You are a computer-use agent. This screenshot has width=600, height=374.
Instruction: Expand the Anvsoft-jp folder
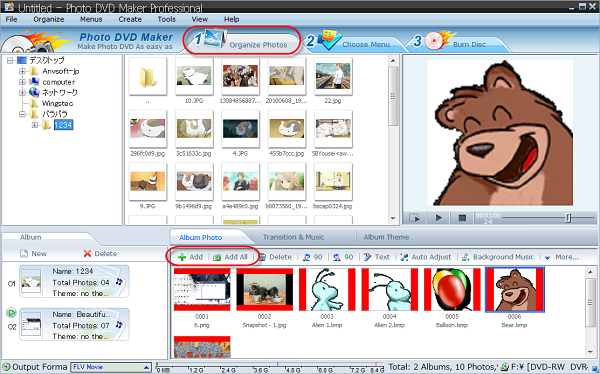coord(22,71)
